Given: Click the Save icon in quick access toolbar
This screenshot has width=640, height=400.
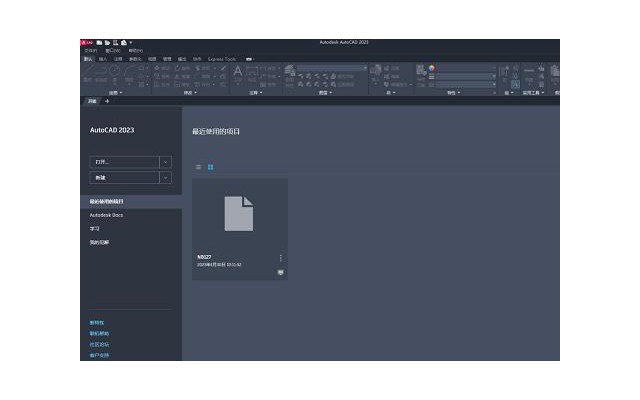Looking at the screenshot, I should (116, 42).
